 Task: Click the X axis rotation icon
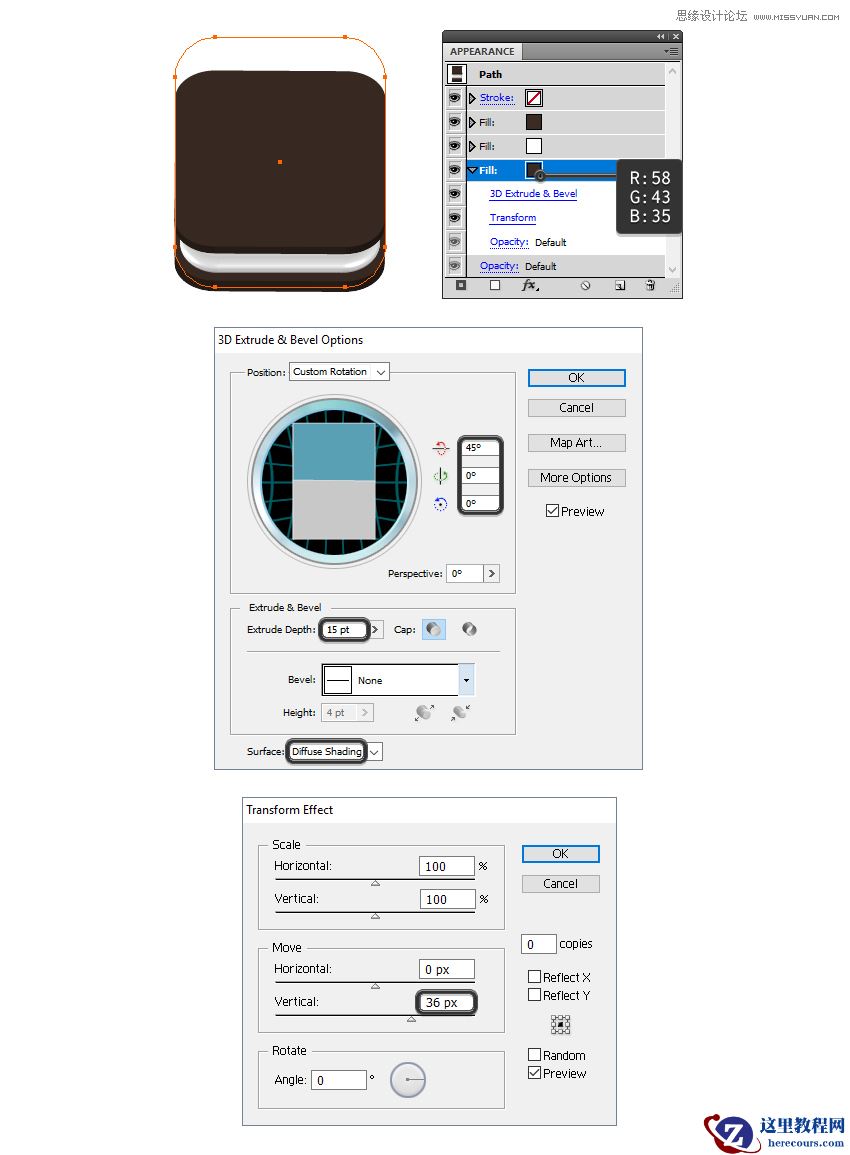(x=440, y=447)
